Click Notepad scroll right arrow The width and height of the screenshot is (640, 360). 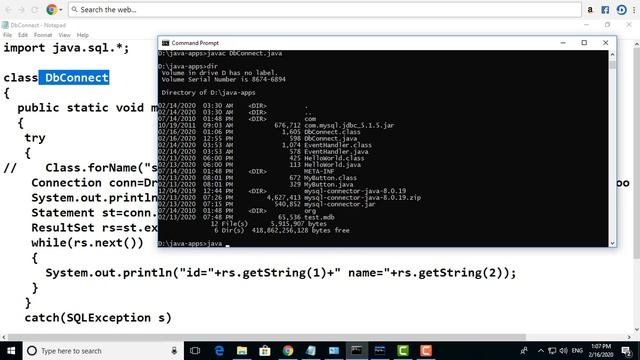[x=629, y=337]
